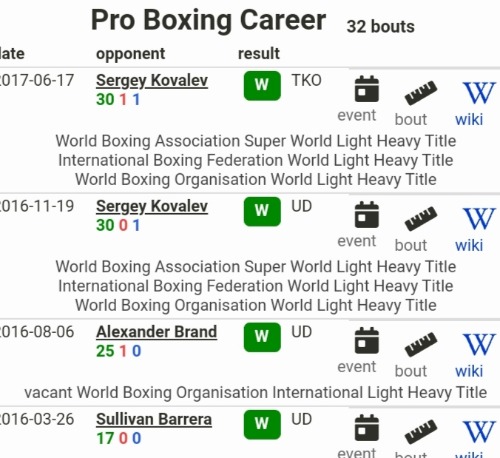Open event calendar icon for Alexander Brand bout
500x458 pixels.
point(366,341)
